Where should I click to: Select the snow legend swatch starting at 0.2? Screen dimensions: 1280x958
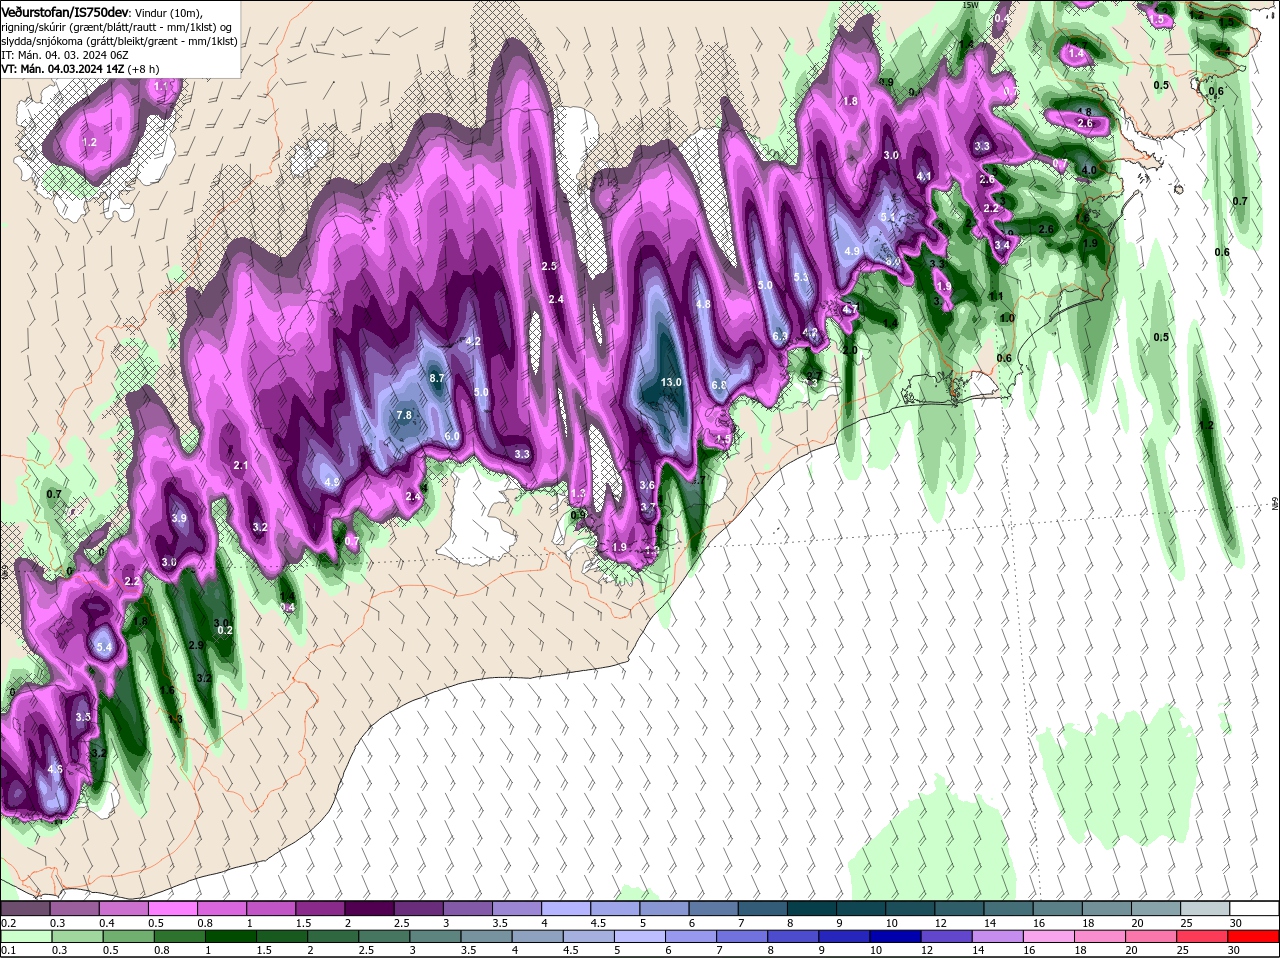[x=25, y=908]
